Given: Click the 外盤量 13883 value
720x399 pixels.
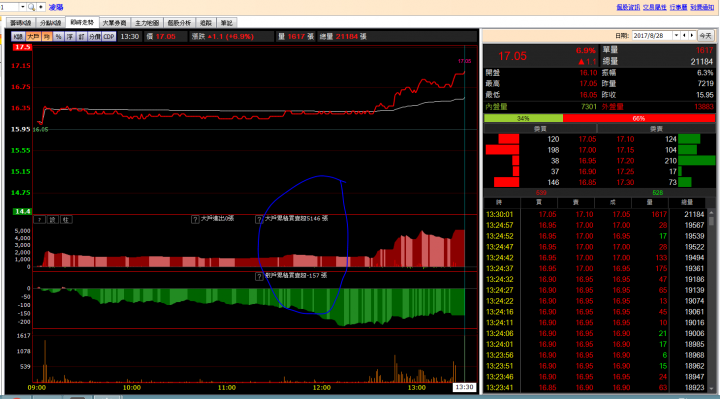Looking at the screenshot, I should click(704, 107).
